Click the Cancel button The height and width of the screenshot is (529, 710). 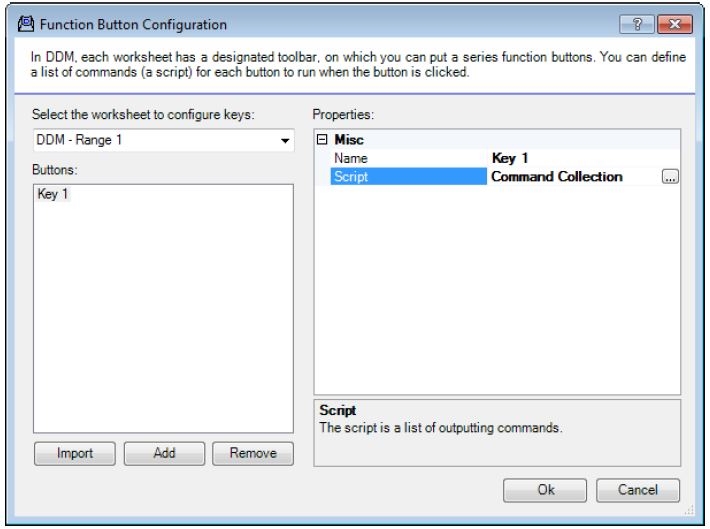[638, 490]
